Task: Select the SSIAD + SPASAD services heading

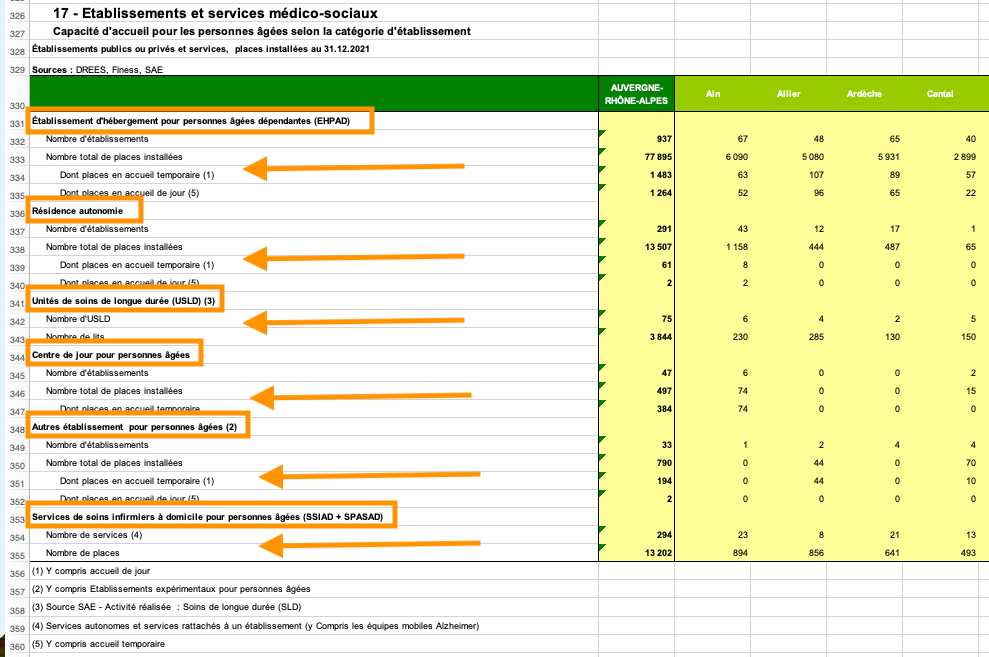Action: pos(211,516)
